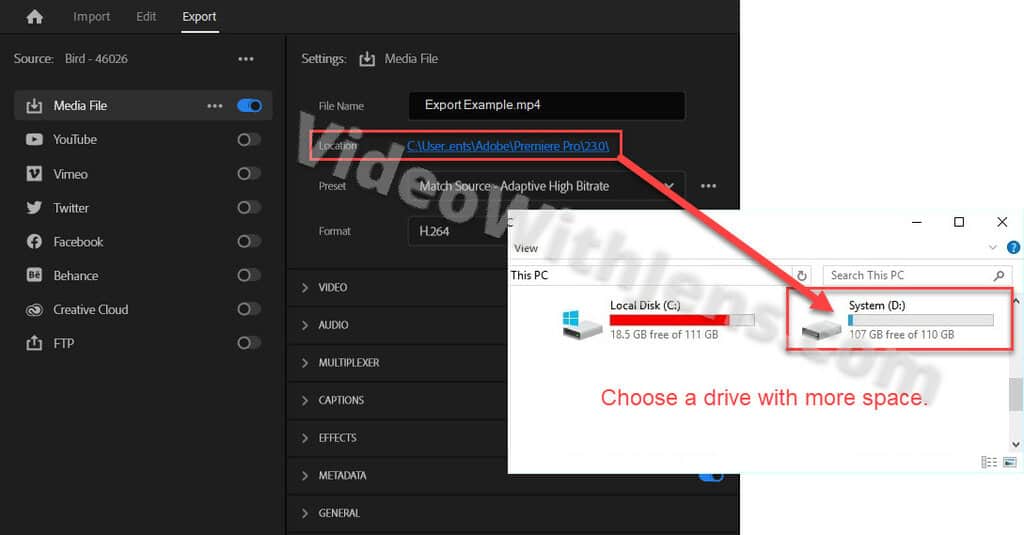Screen dimensions: 1024x535
Task: Enable the FTP upload toggle
Action: [249, 343]
